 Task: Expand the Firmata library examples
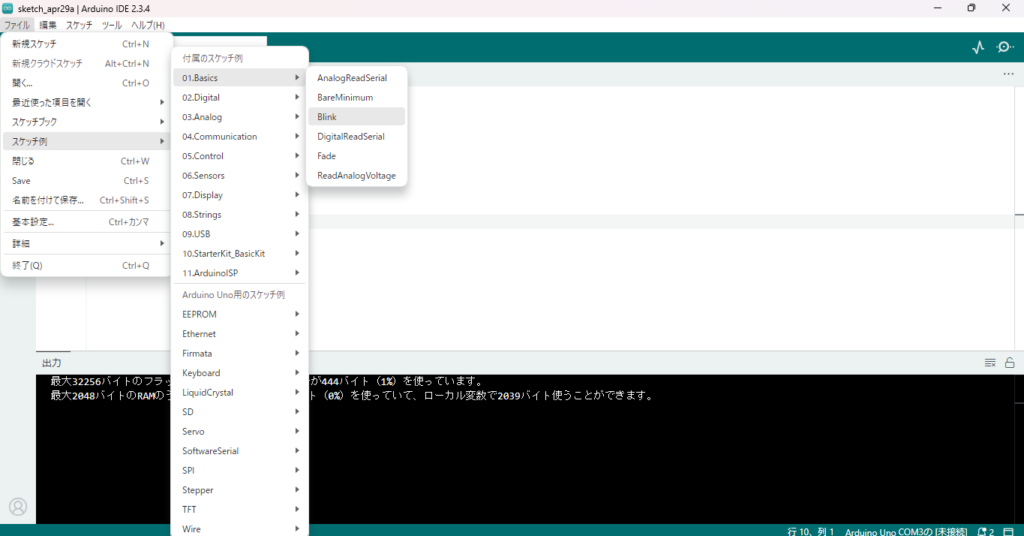coord(240,353)
